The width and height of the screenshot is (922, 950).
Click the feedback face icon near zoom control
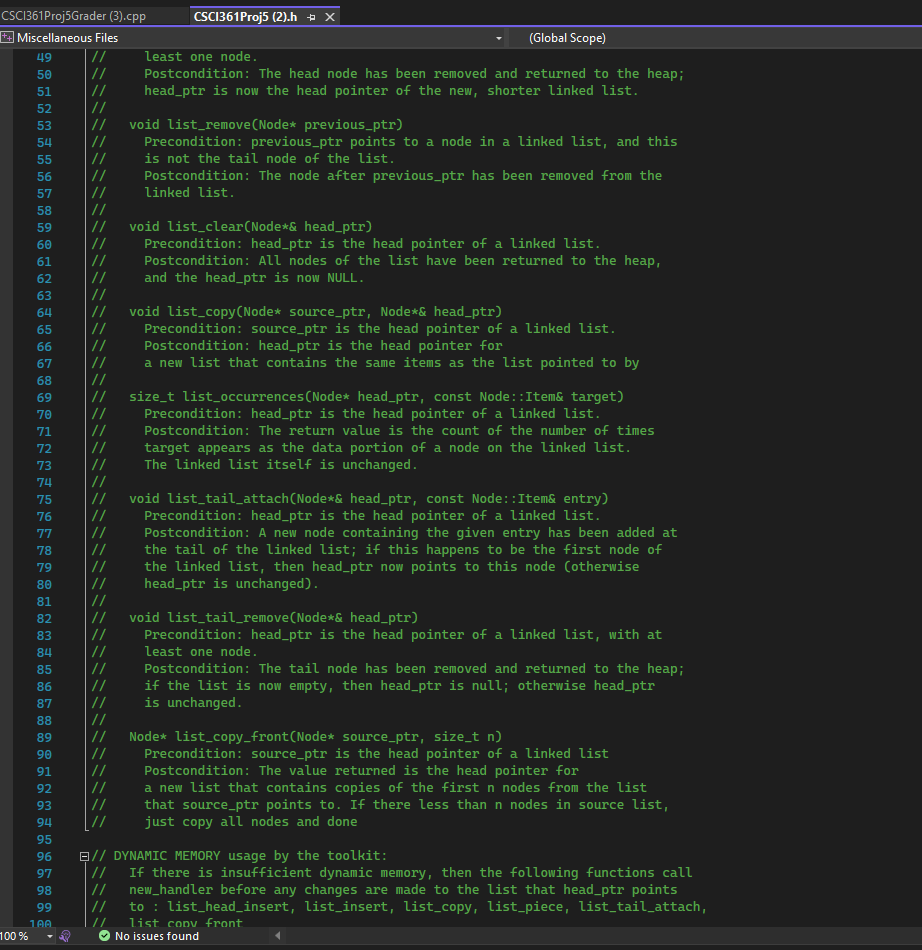64,937
